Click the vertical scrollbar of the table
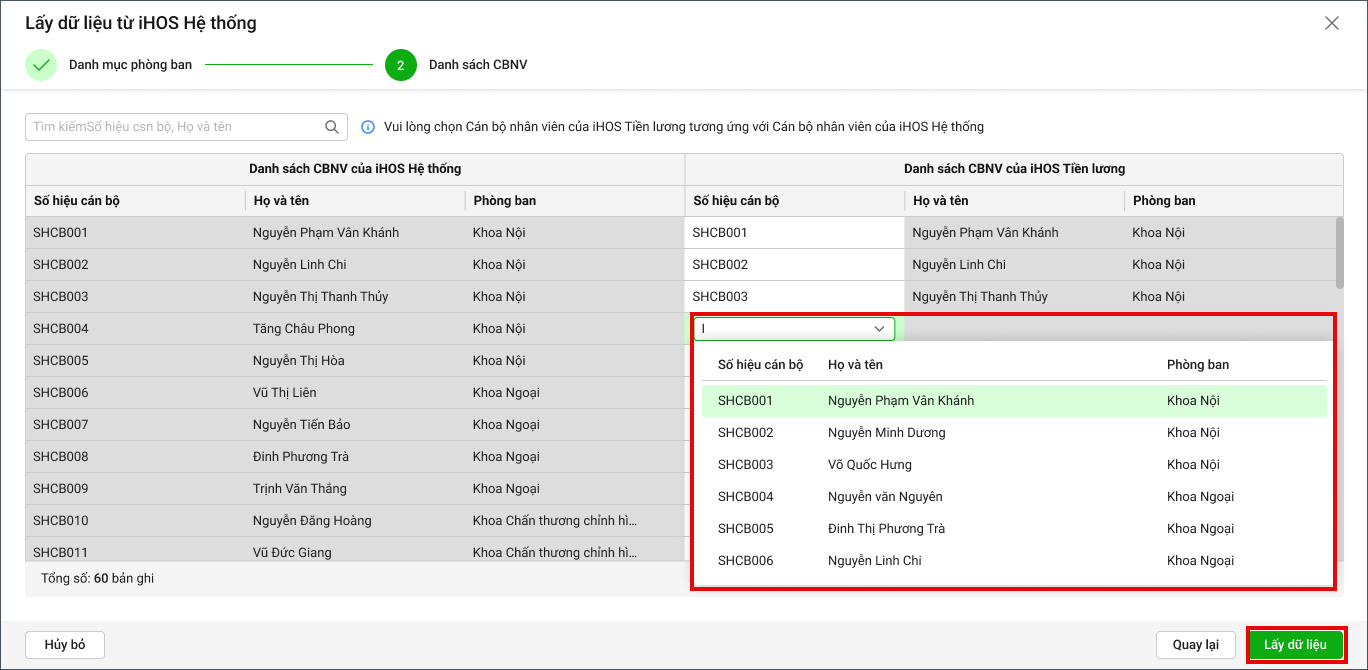 click(x=1339, y=253)
